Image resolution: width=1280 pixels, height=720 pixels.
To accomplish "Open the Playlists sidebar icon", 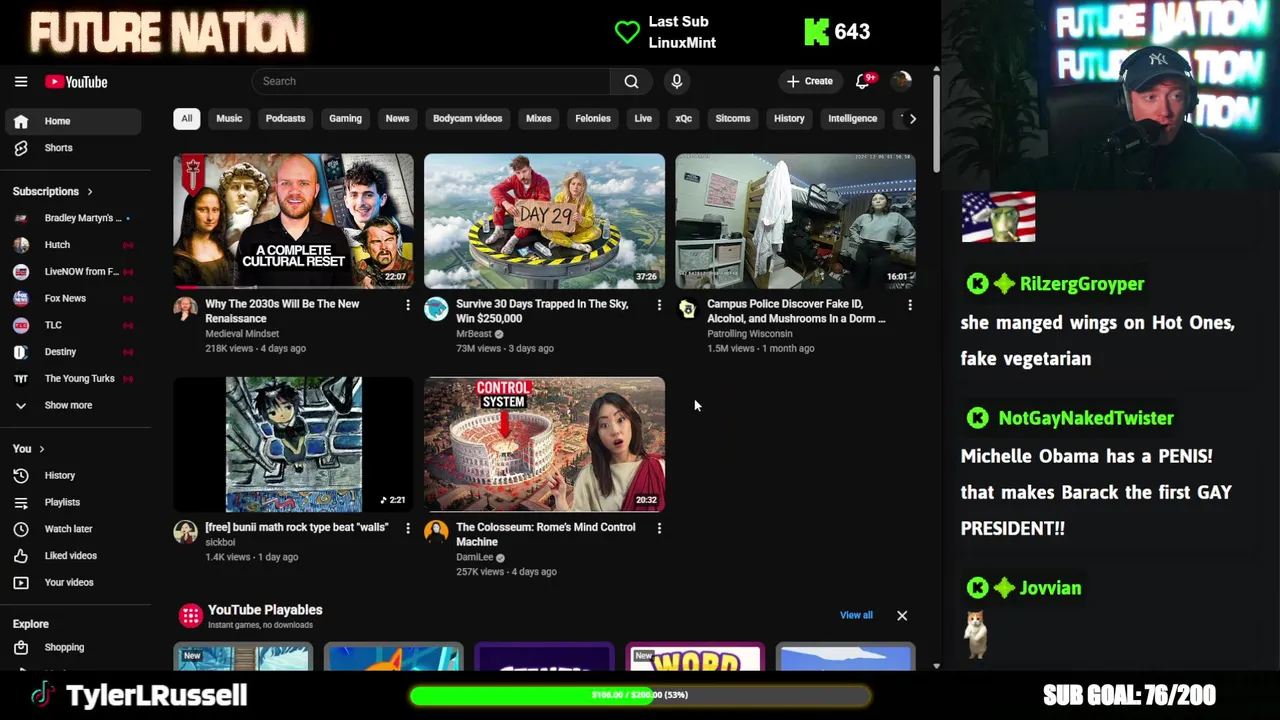I will tap(21, 502).
